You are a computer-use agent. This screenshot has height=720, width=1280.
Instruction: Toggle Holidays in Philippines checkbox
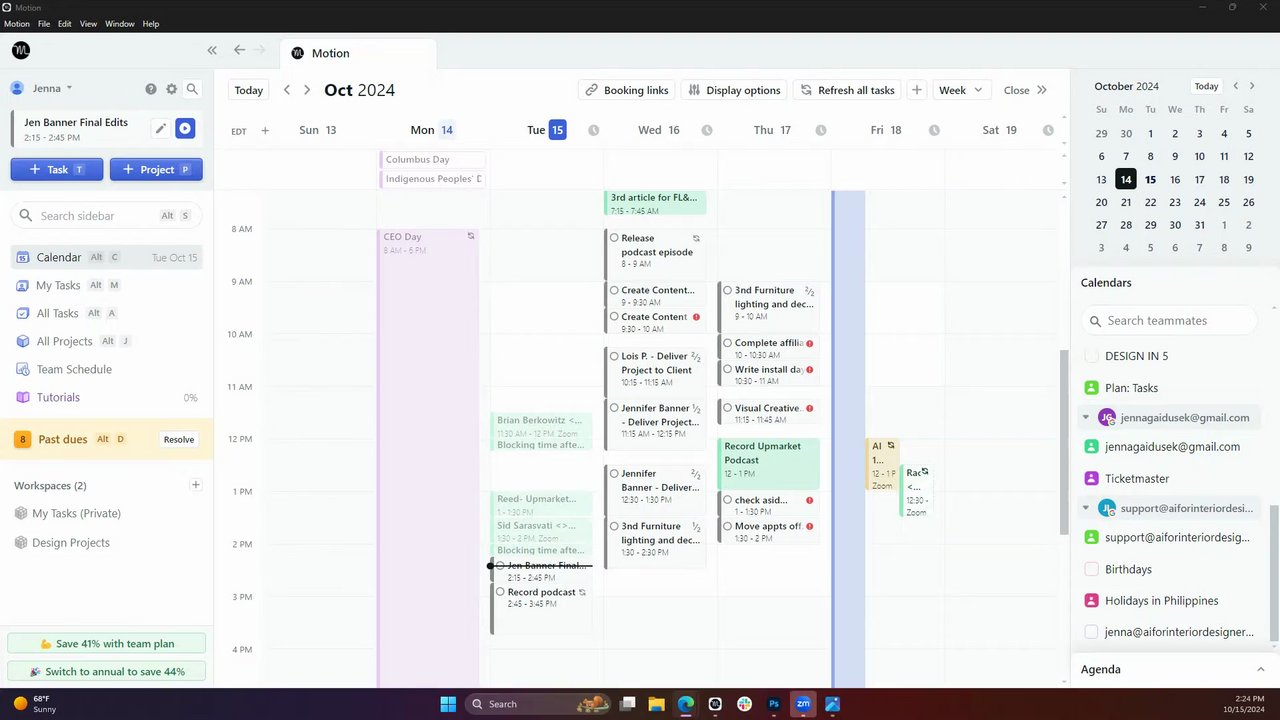(1092, 601)
